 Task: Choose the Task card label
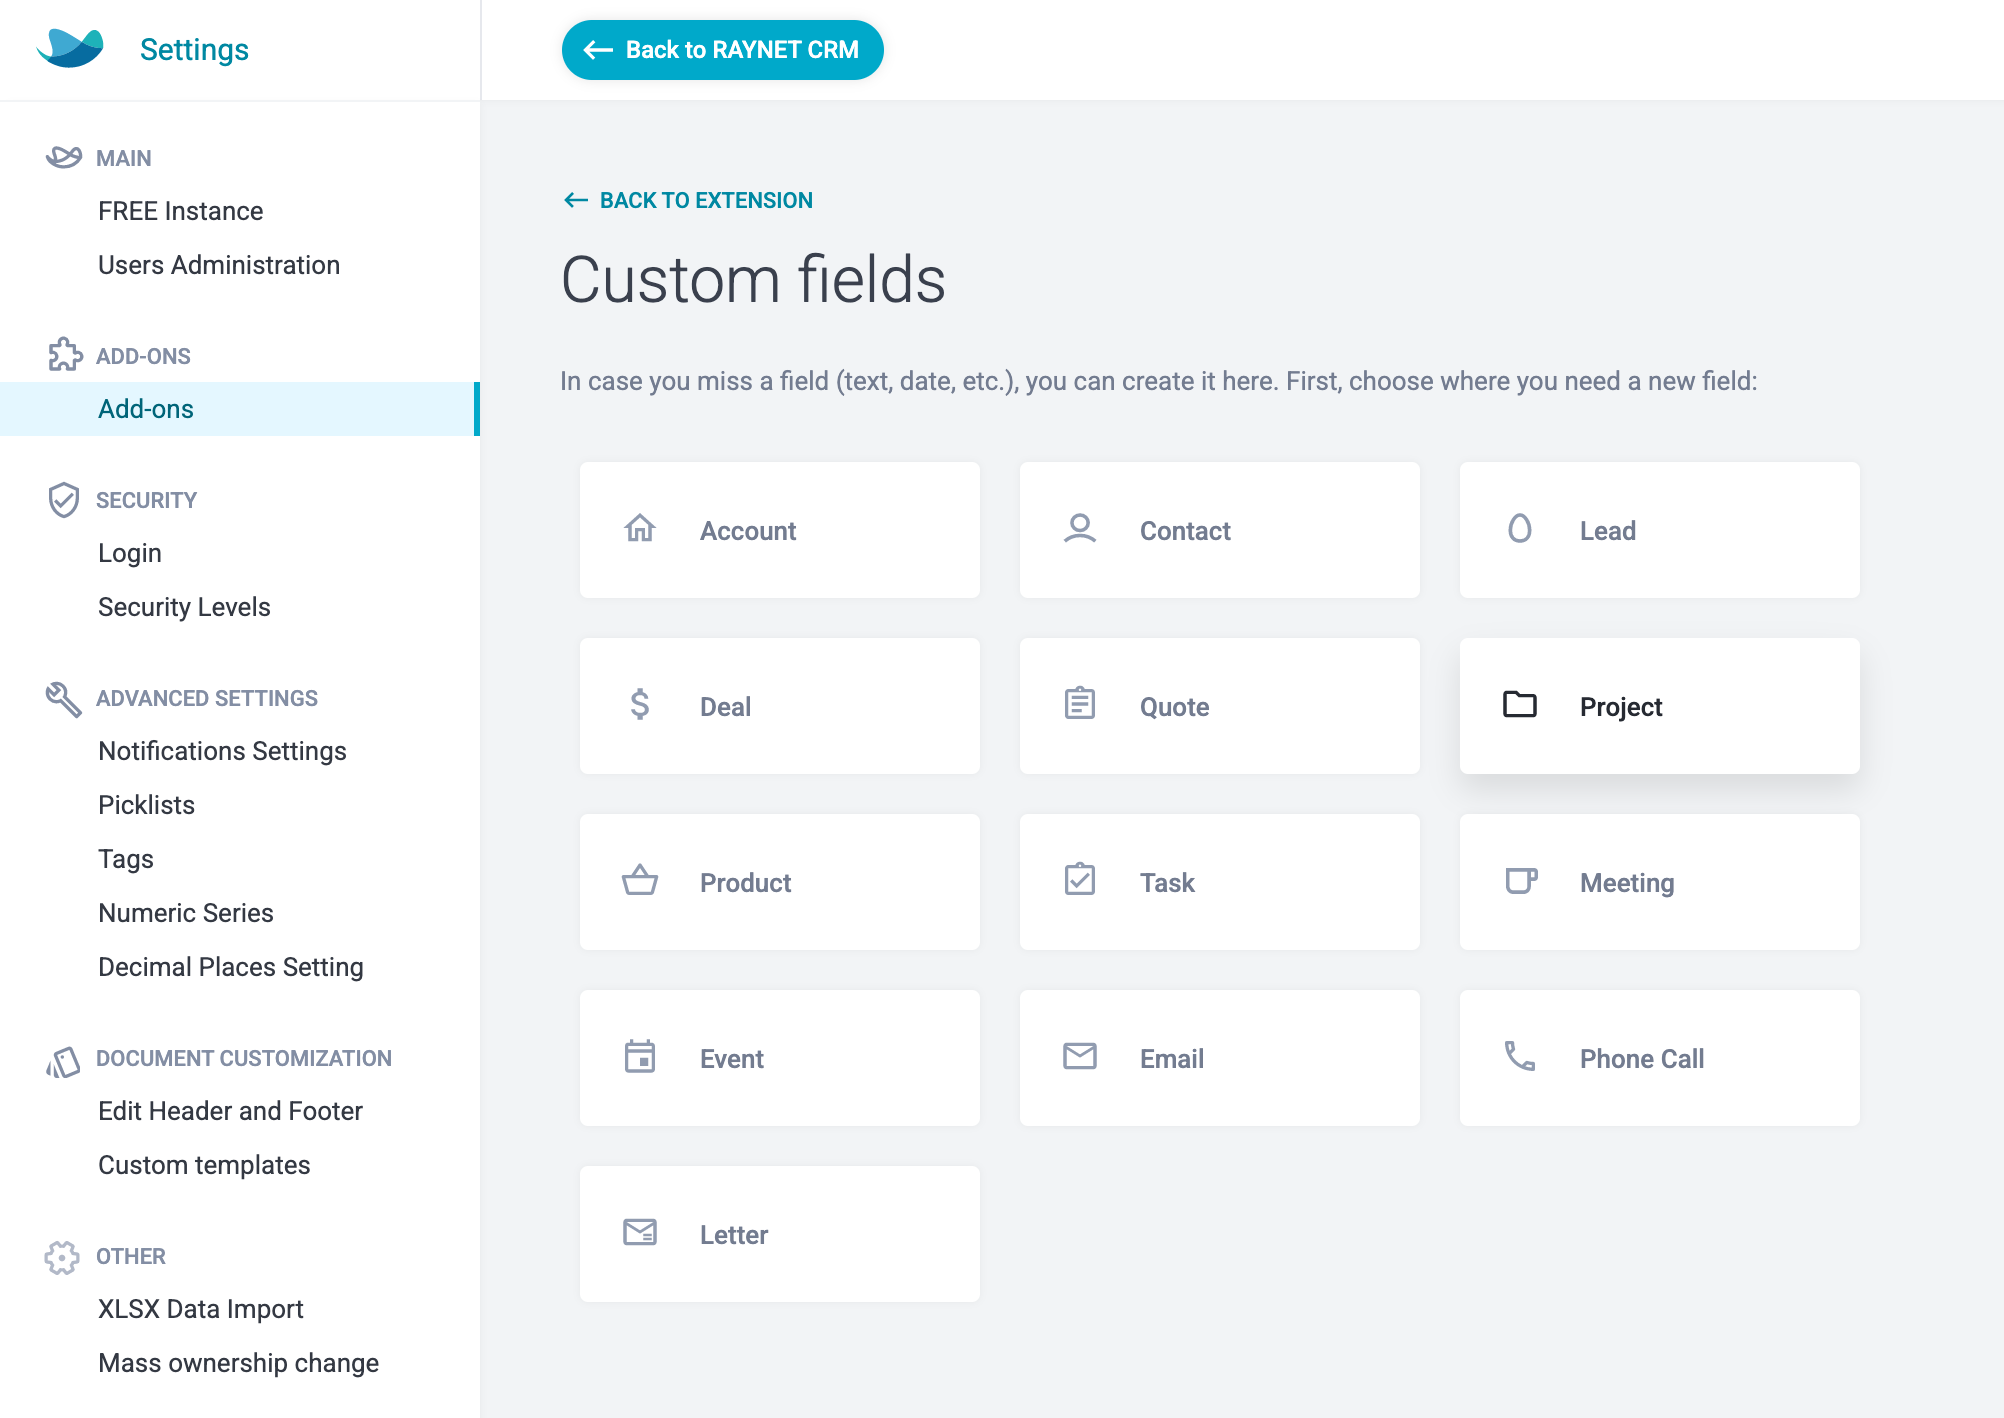point(1167,883)
